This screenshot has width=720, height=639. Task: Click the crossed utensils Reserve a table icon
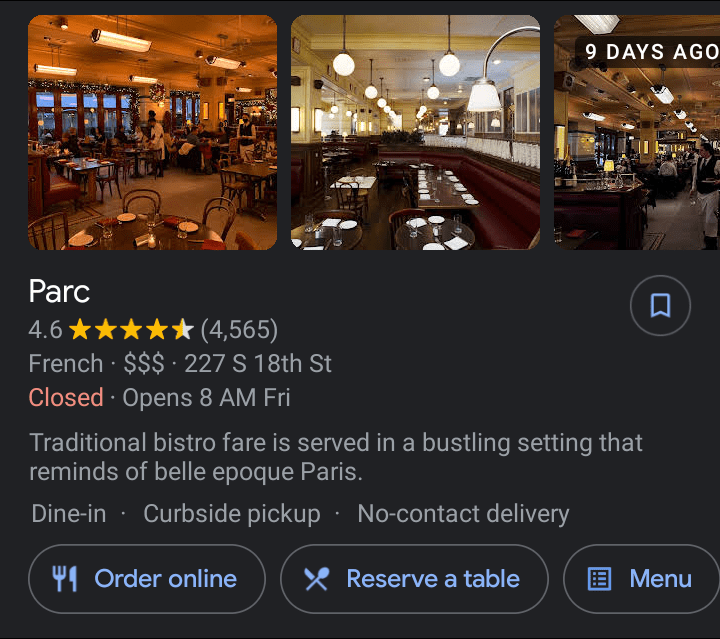point(317,579)
